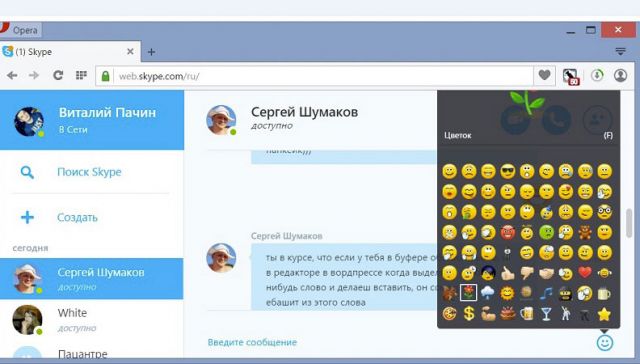Choose the thumbs down emoticon

(x=527, y=273)
